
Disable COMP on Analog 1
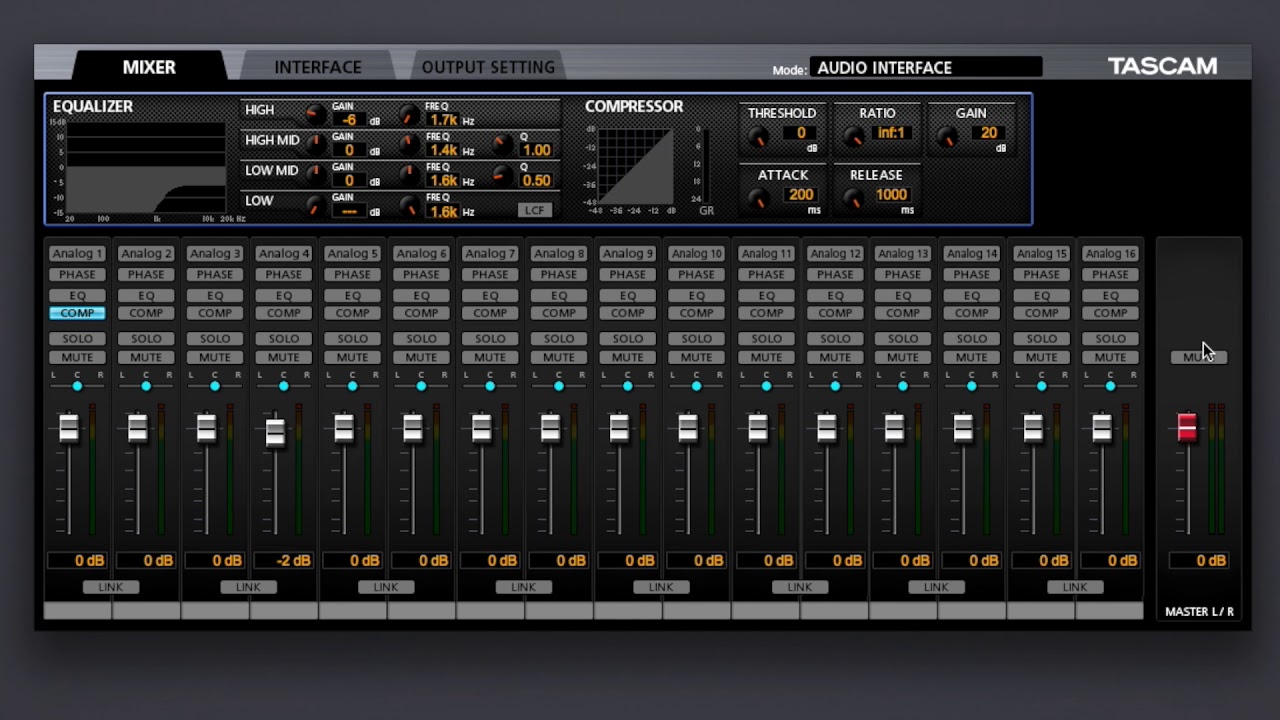[x=77, y=313]
